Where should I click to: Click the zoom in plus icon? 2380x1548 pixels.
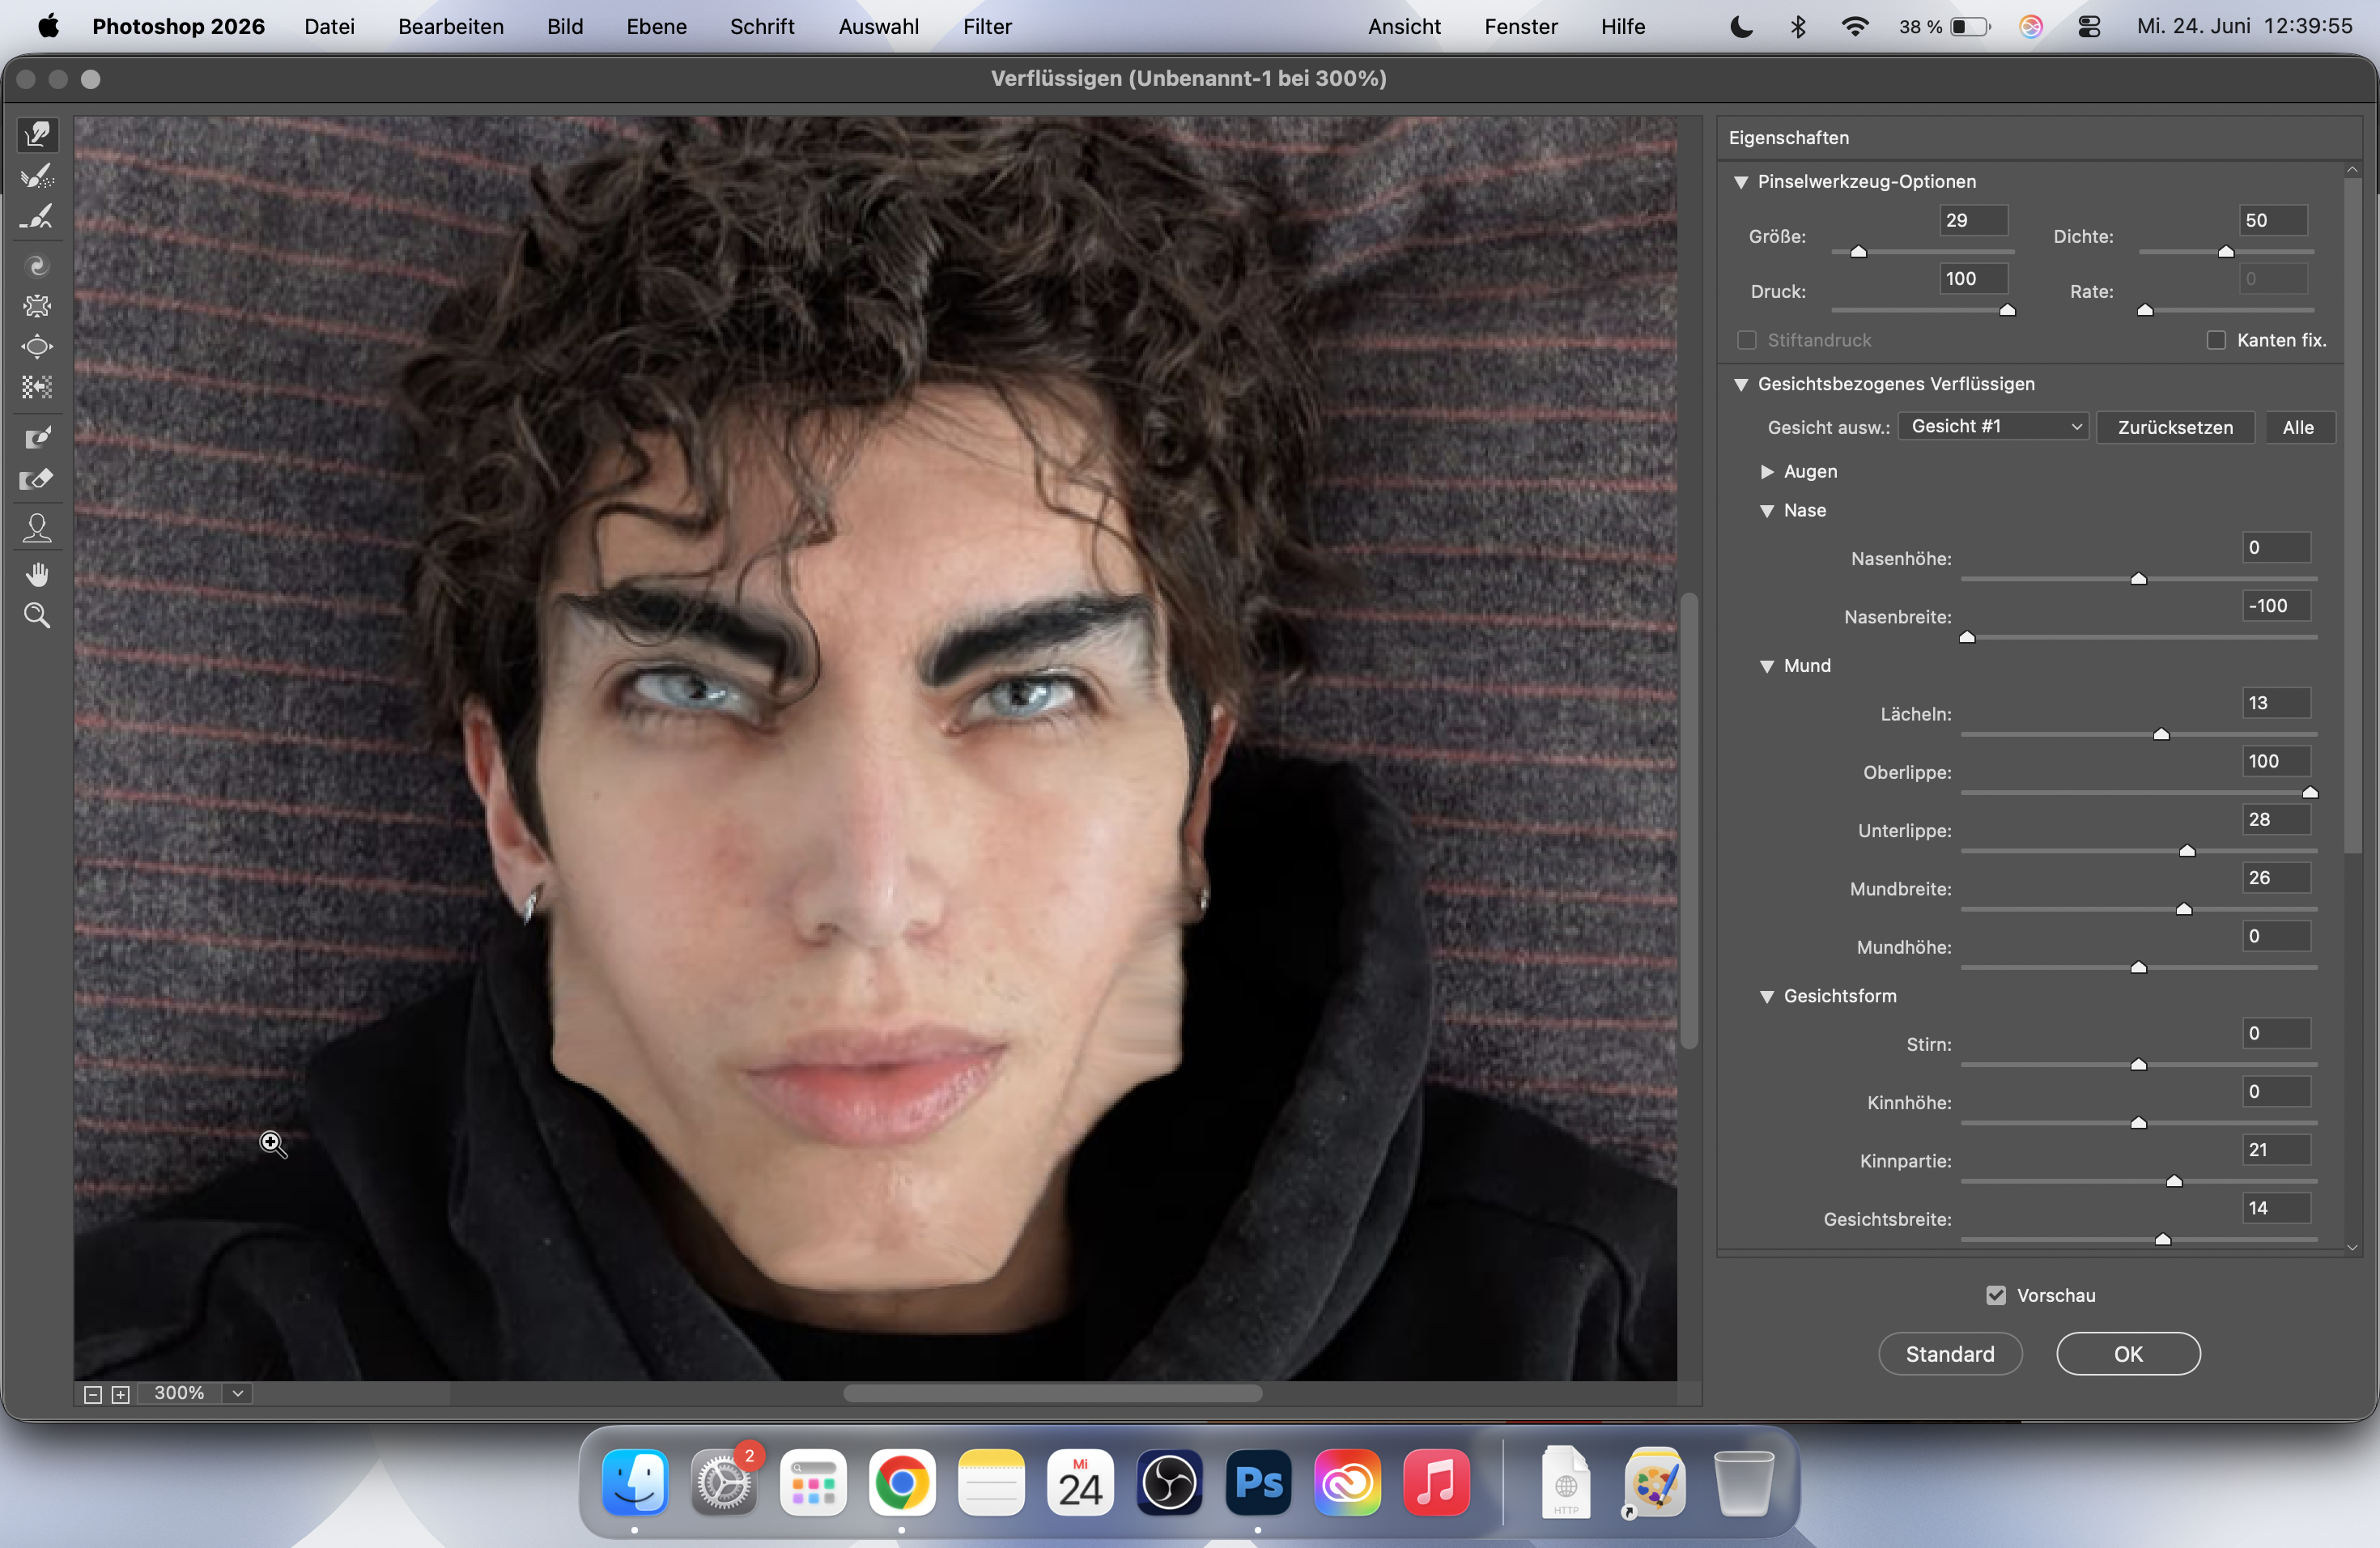121,1394
